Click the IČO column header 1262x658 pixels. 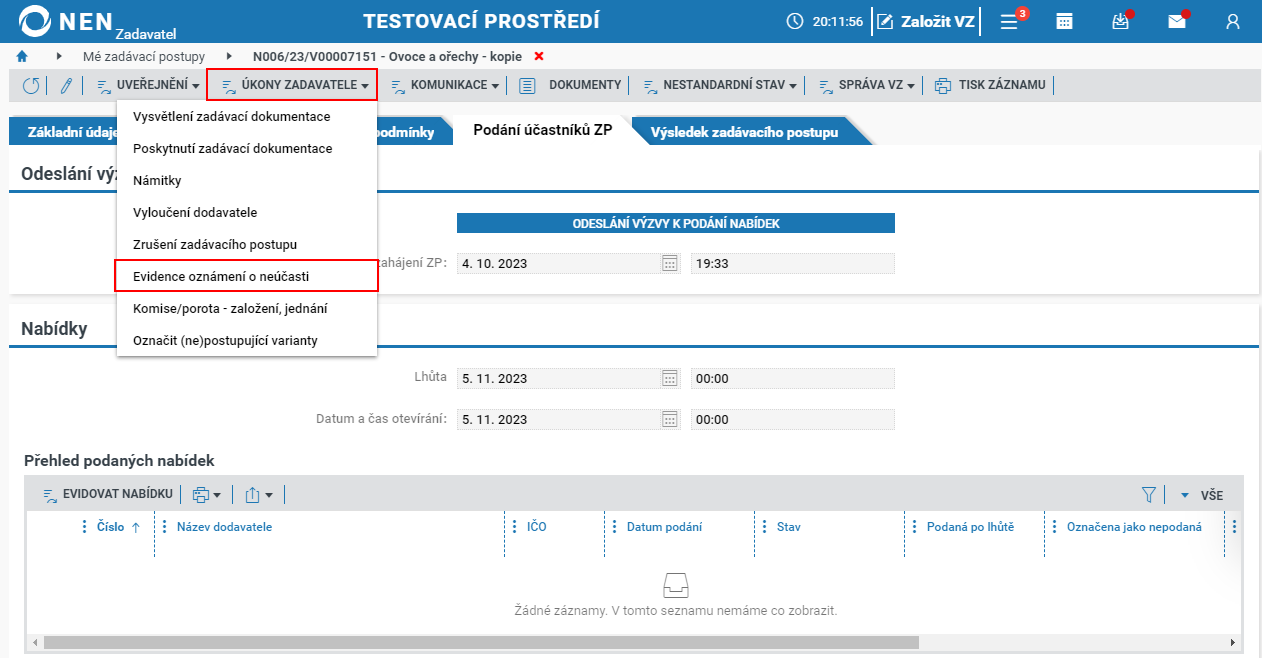537,527
